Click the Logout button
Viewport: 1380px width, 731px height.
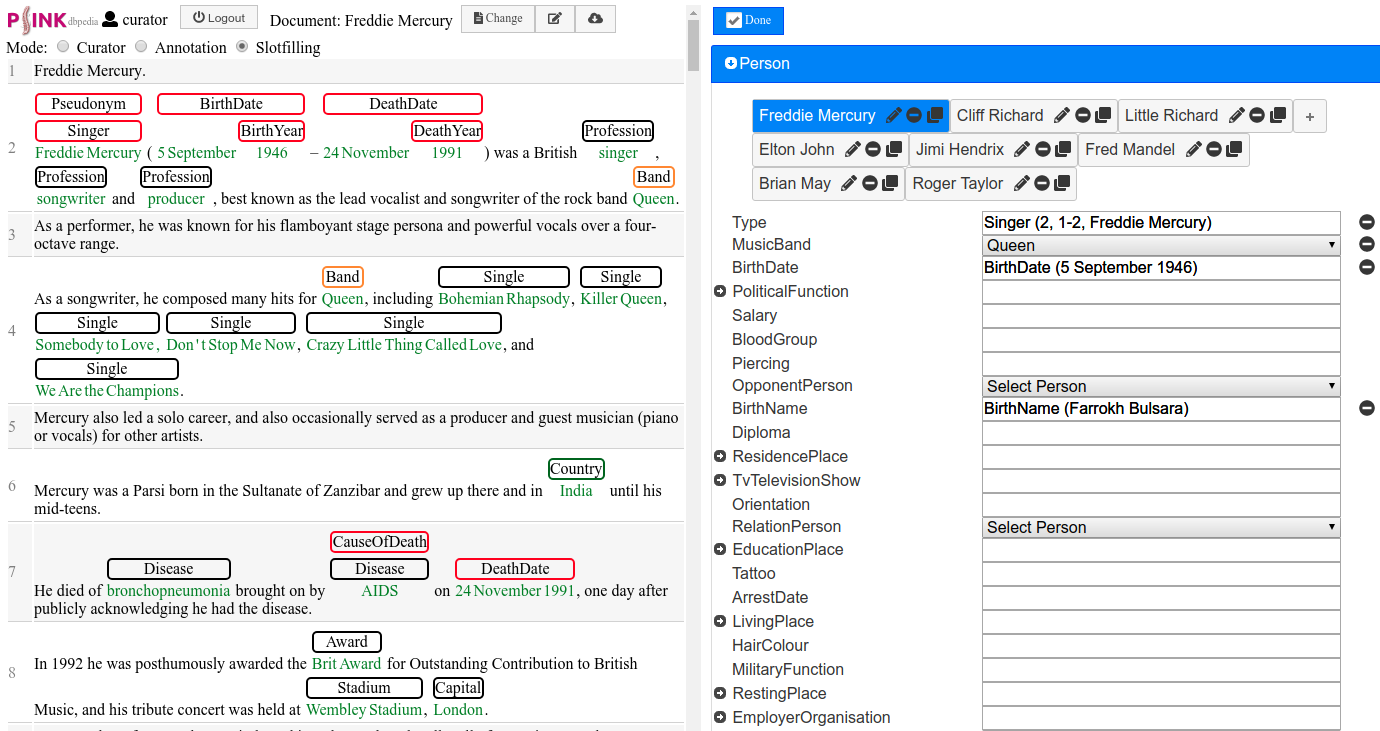219,18
